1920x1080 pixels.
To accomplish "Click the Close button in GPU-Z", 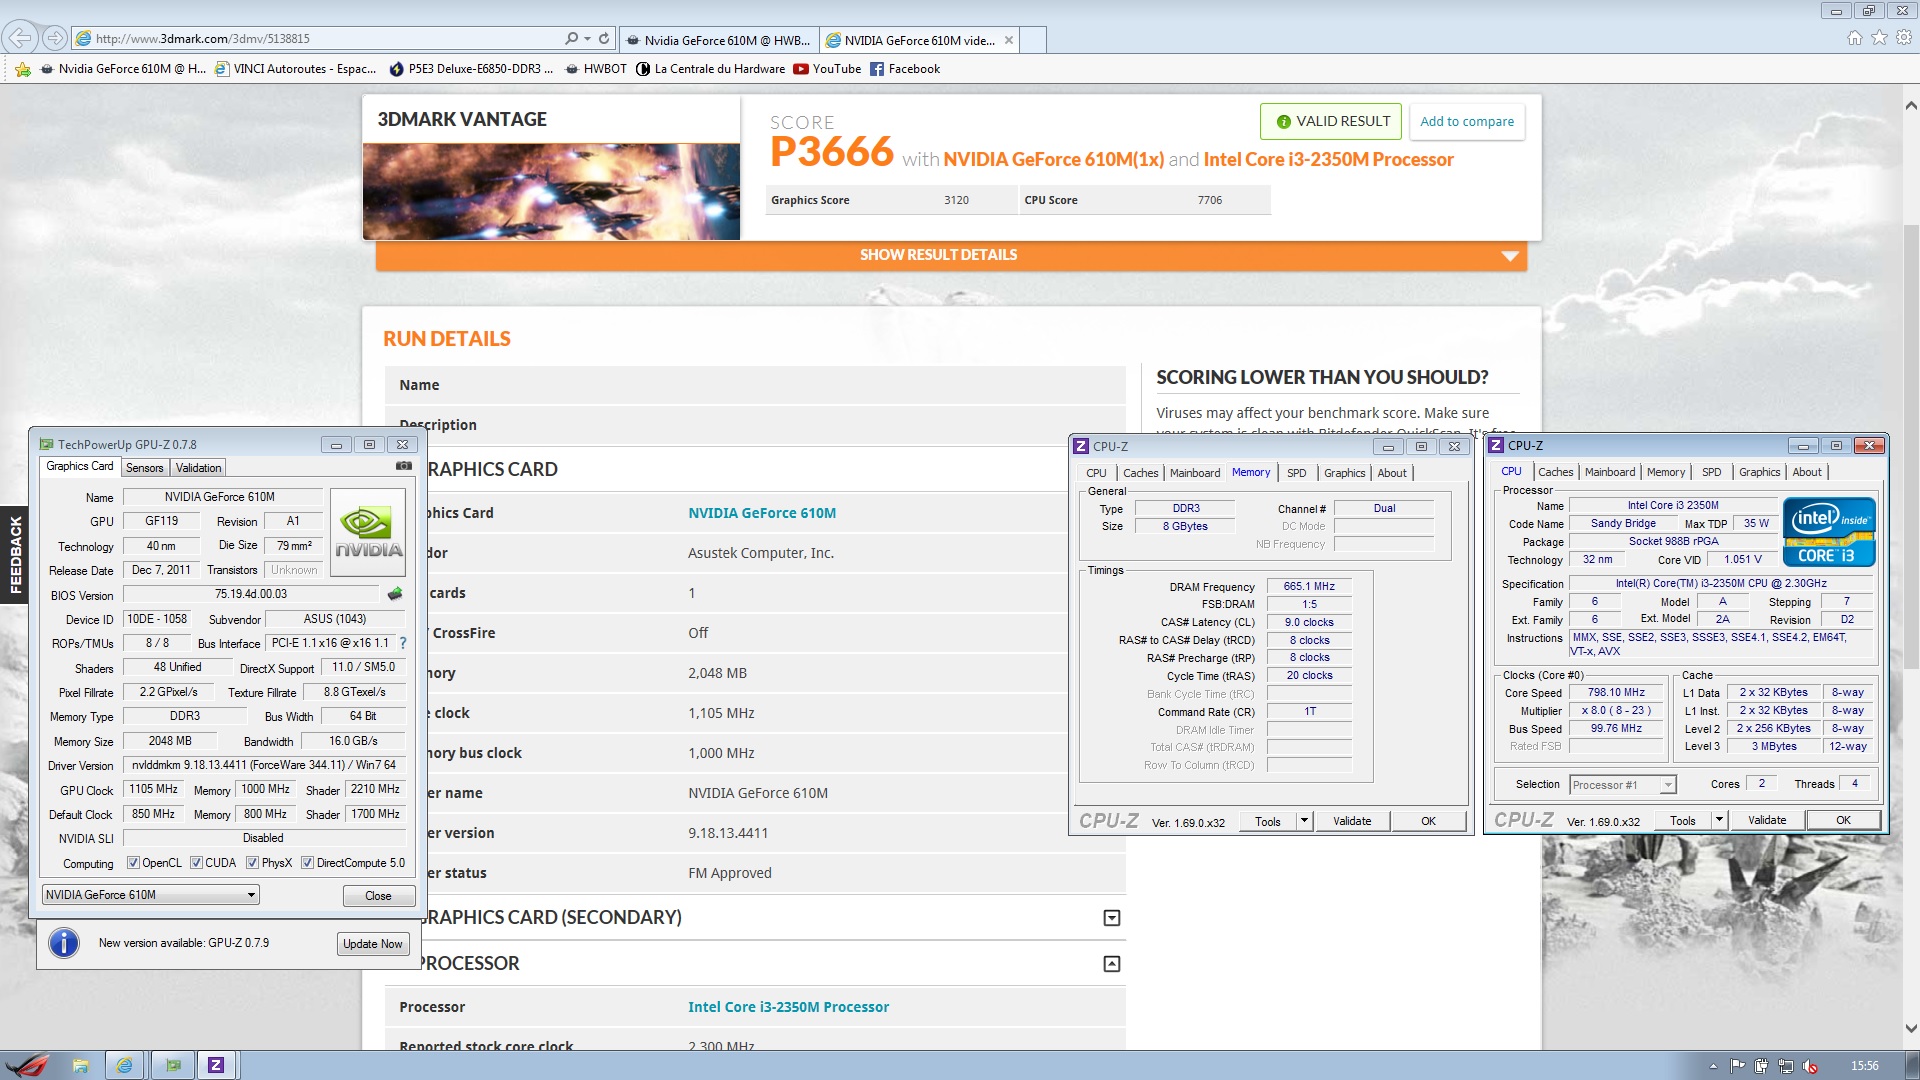I will coord(378,896).
